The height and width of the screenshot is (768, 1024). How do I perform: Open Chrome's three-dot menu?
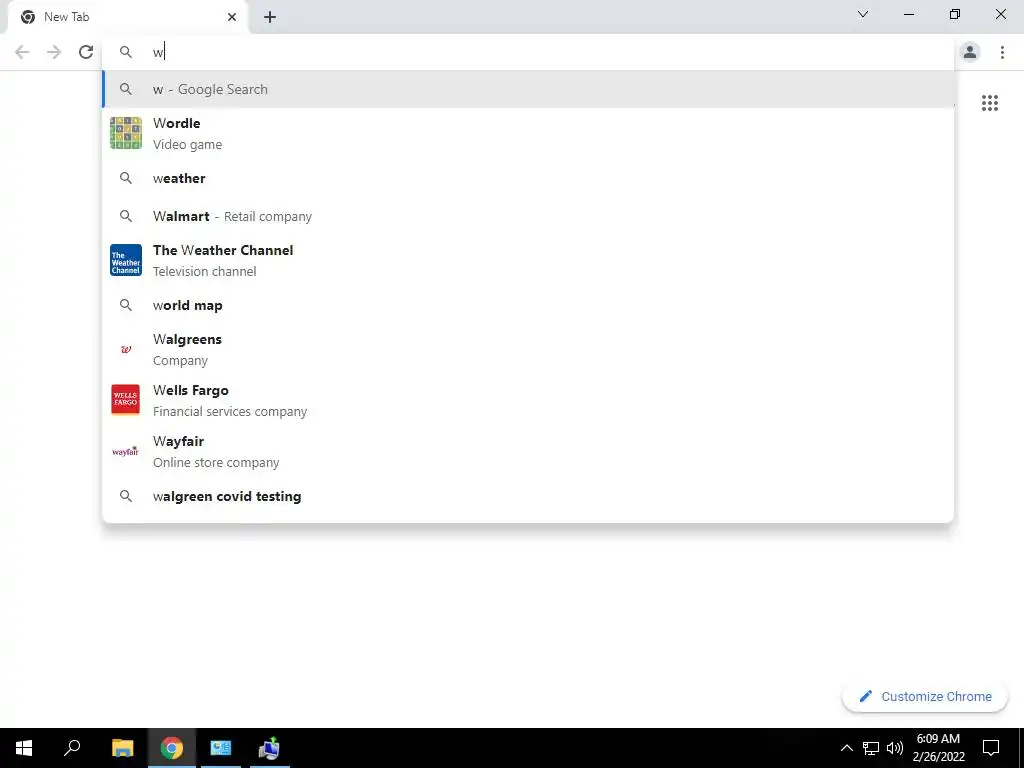1002,52
